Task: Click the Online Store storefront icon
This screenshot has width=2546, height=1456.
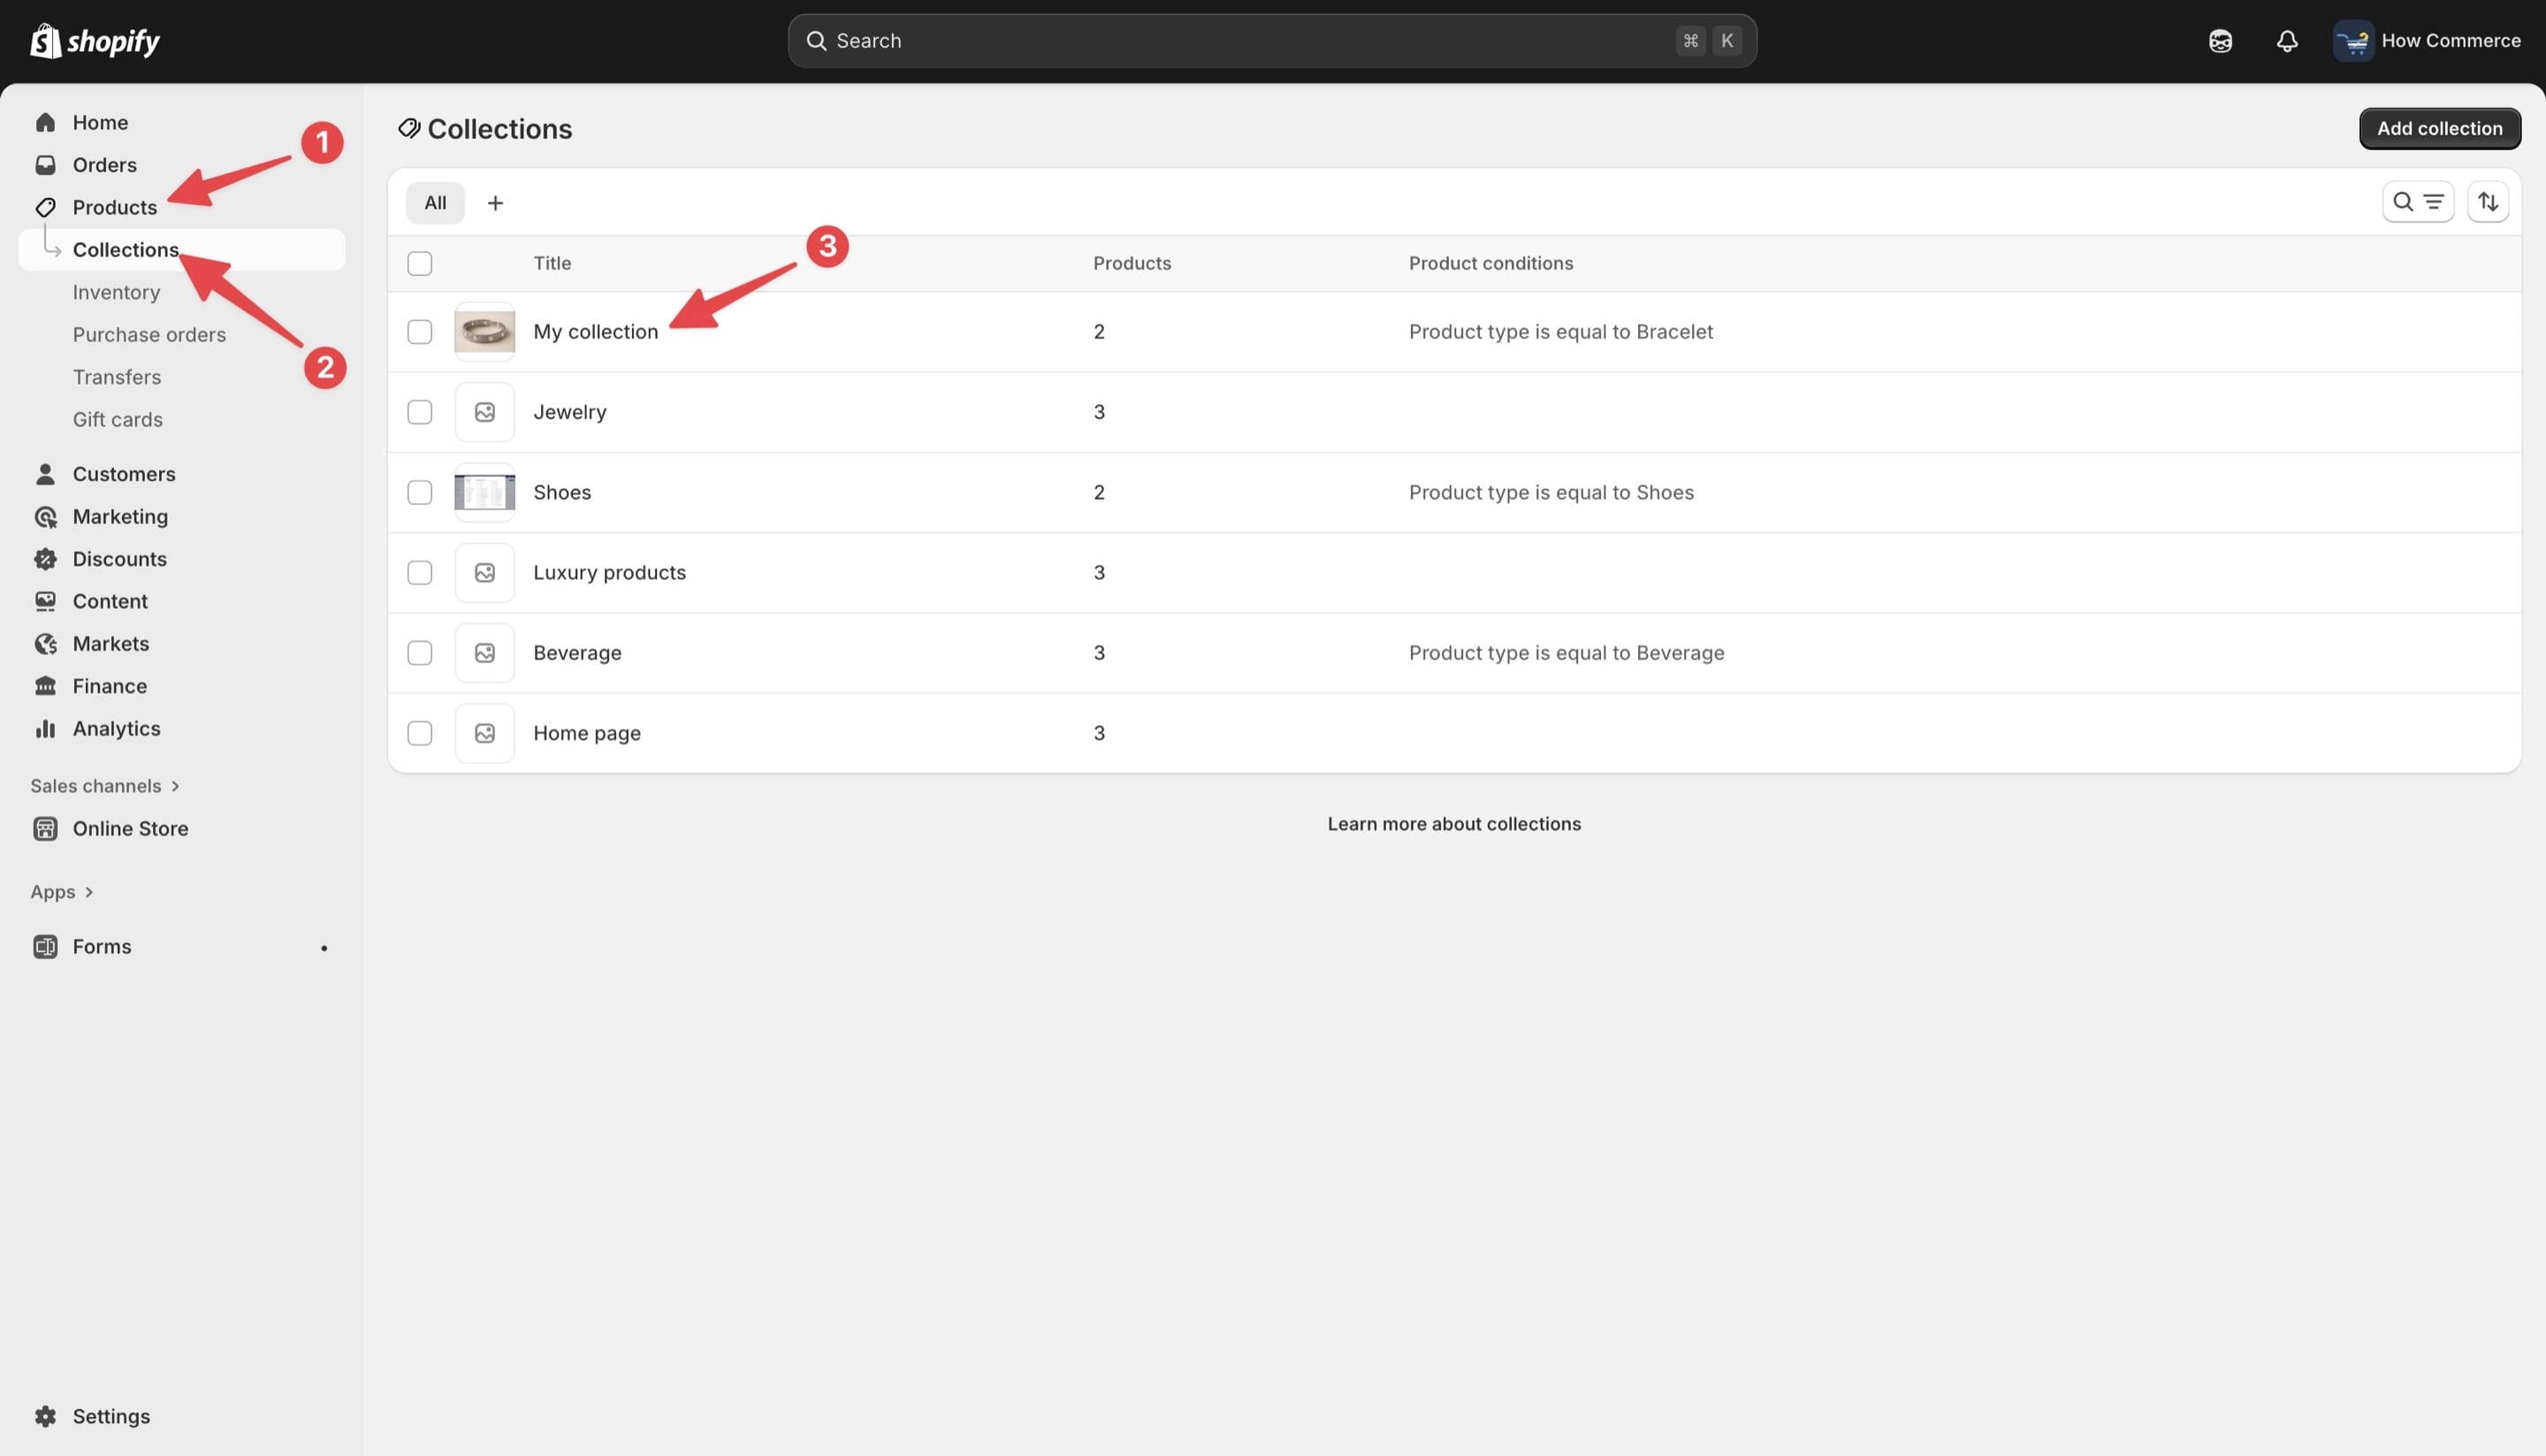Action: [45, 829]
